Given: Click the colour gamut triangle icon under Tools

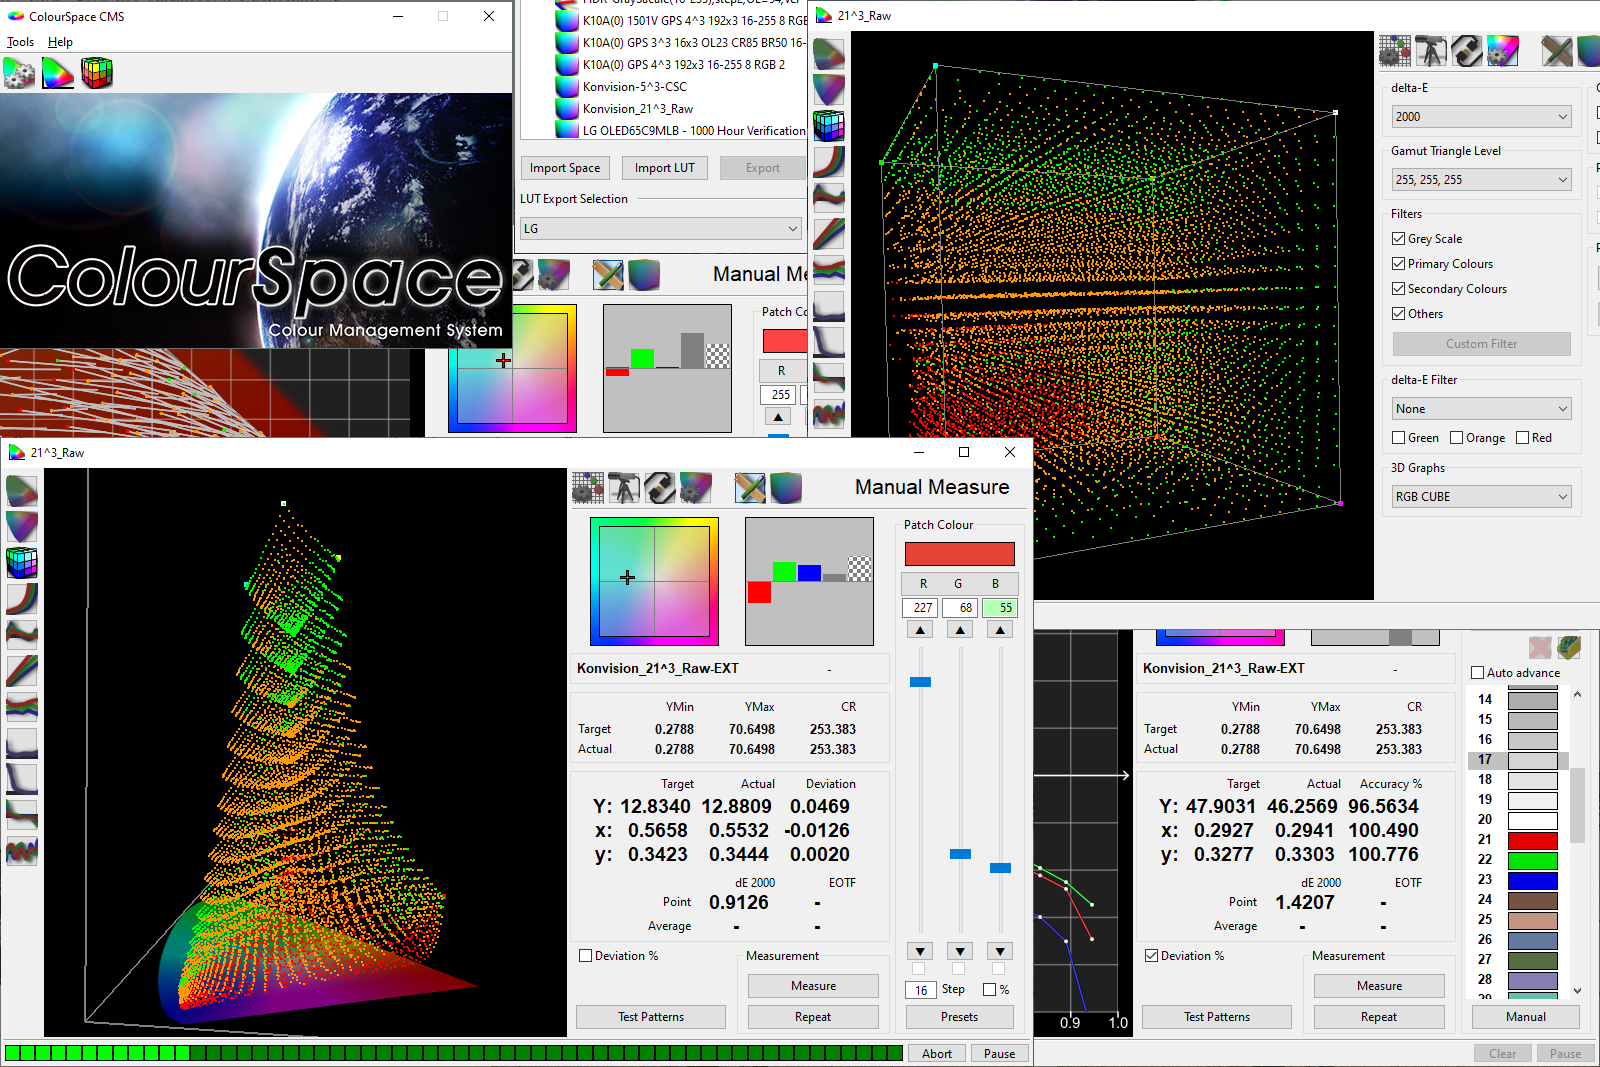Looking at the screenshot, I should [x=58, y=73].
